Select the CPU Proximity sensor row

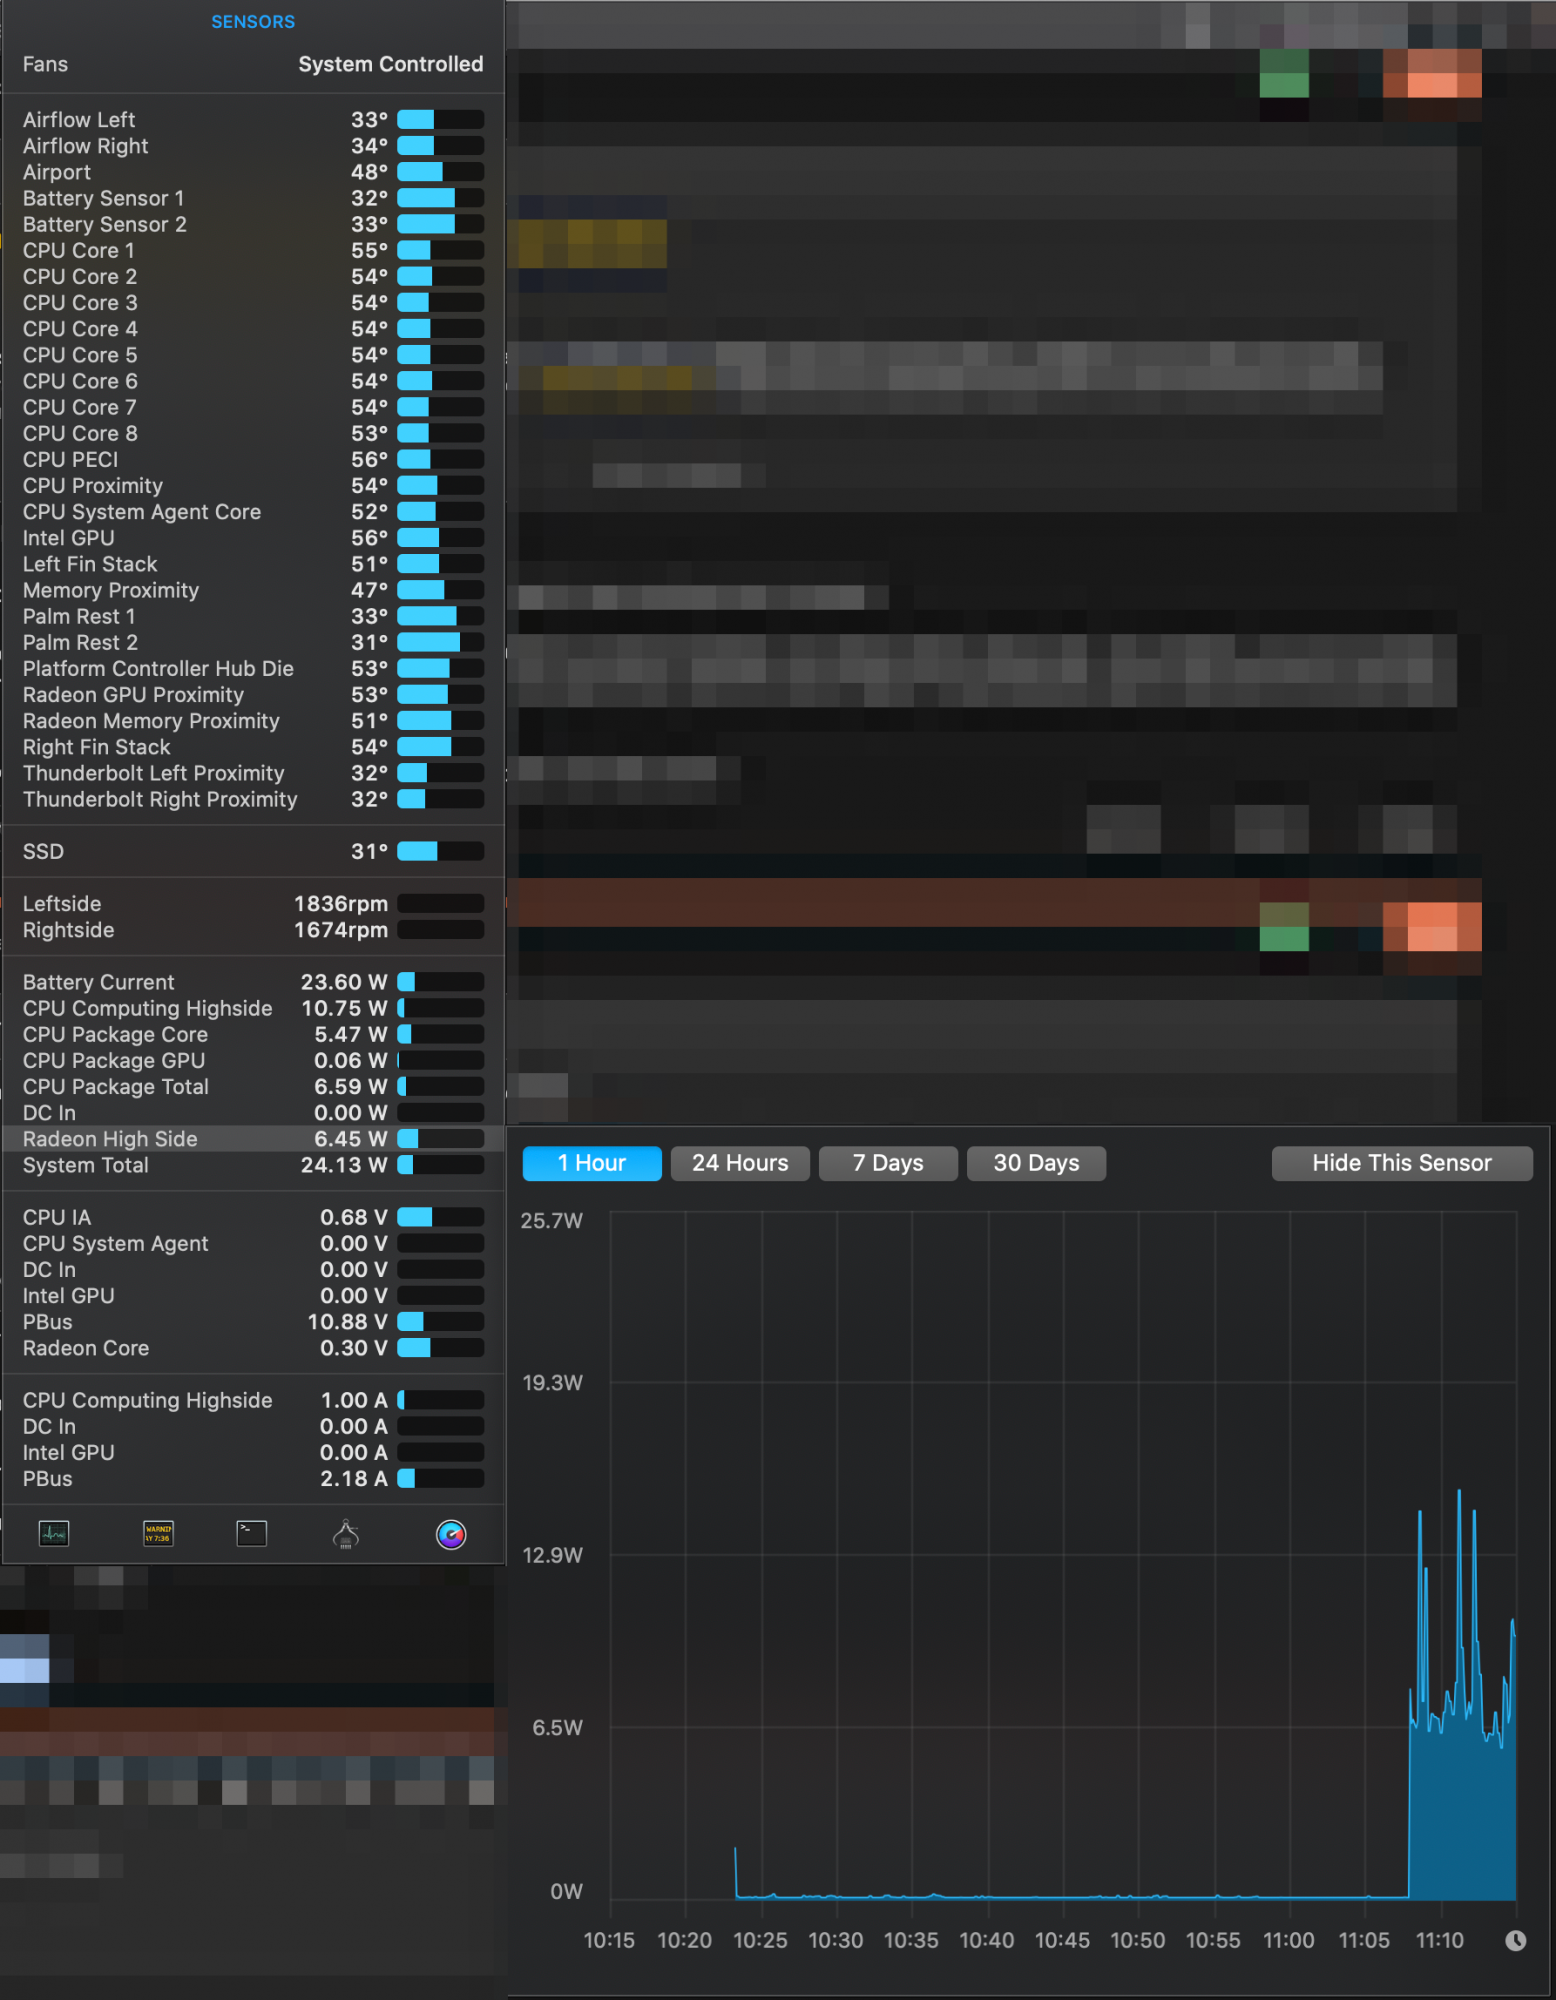tap(253, 485)
